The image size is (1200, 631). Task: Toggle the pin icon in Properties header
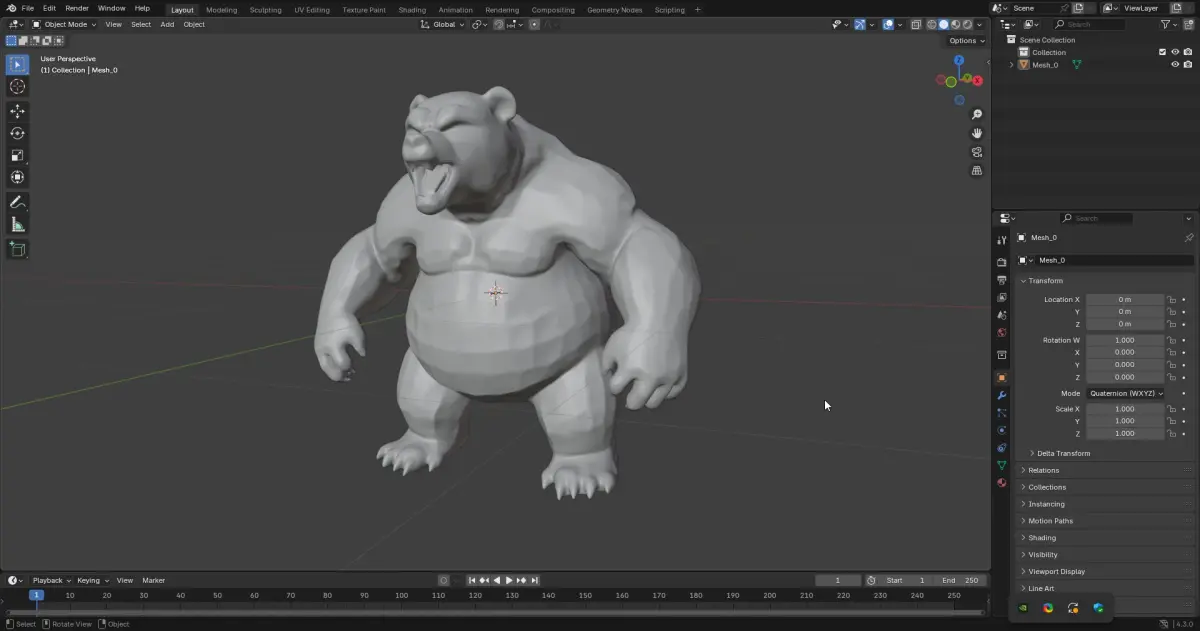click(1188, 238)
